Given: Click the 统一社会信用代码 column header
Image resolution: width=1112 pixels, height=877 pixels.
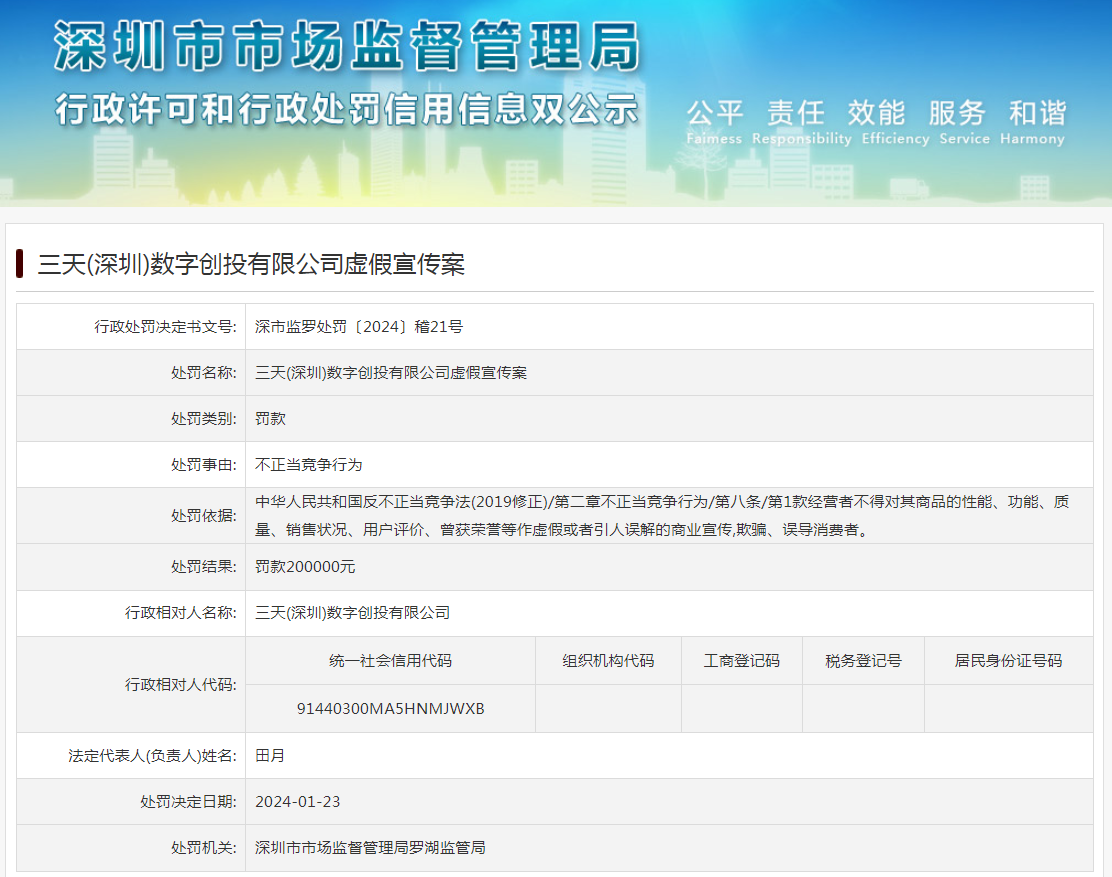Looking at the screenshot, I should click(390, 660).
